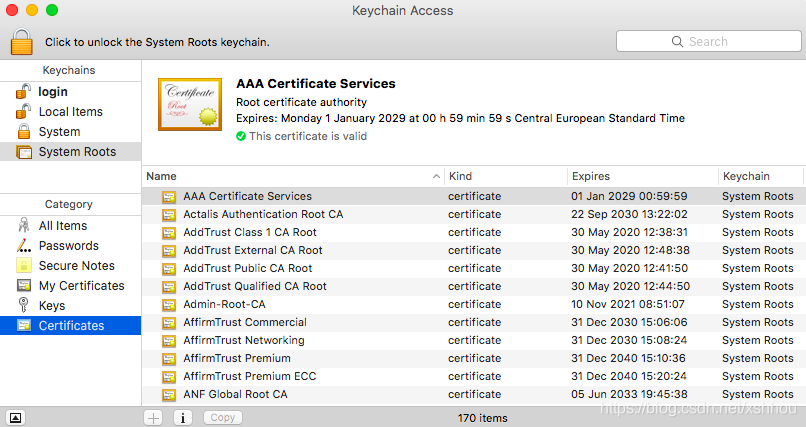Click certificate icon beside AddTrust Class 1 CA Root
Image resolution: width=806 pixels, height=427 pixels.
(169, 233)
